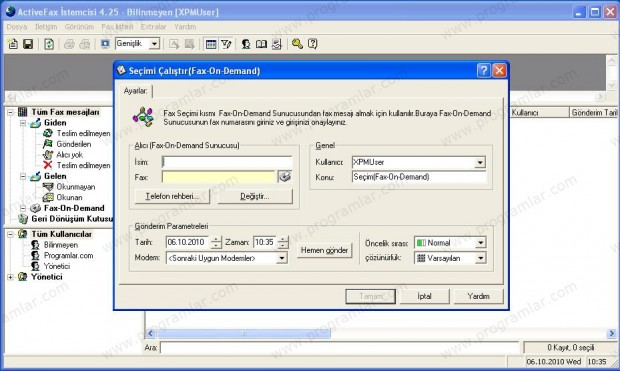620x371 pixels.
Task: Collapse the Tüm Kullanıcılar tree node
Action: (11, 234)
